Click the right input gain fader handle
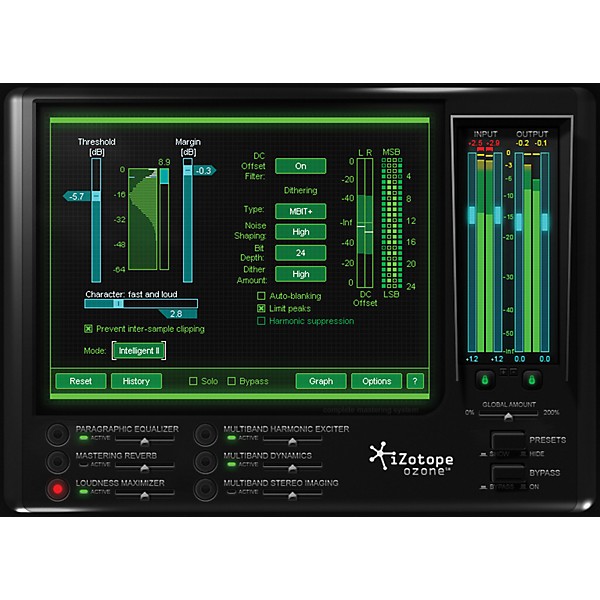This screenshot has height=600, width=600. [x=498, y=215]
